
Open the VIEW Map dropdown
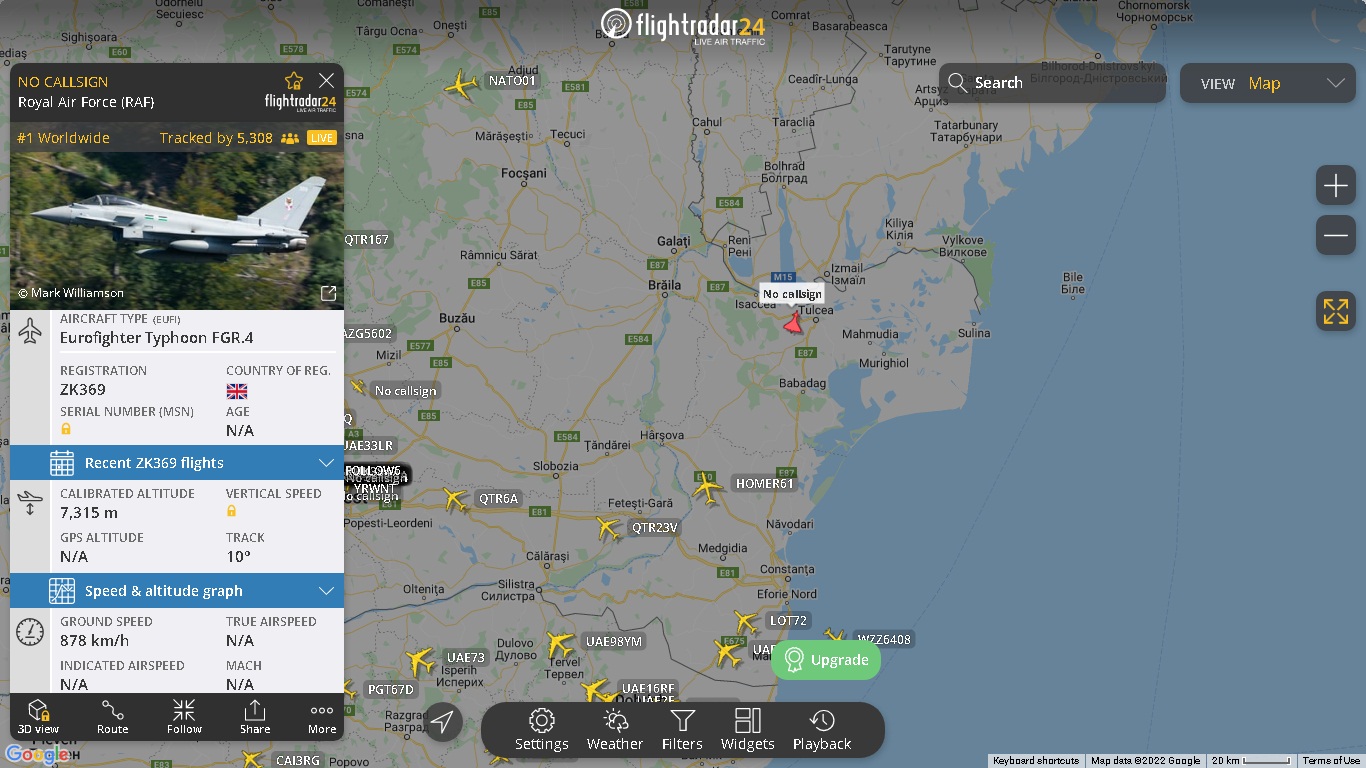click(x=1268, y=83)
